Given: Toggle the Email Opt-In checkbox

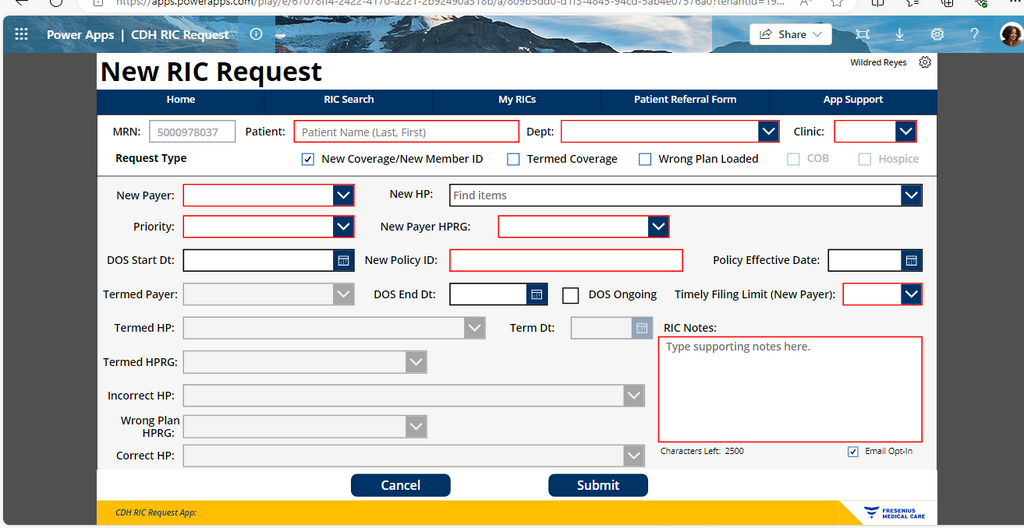Looking at the screenshot, I should (853, 452).
